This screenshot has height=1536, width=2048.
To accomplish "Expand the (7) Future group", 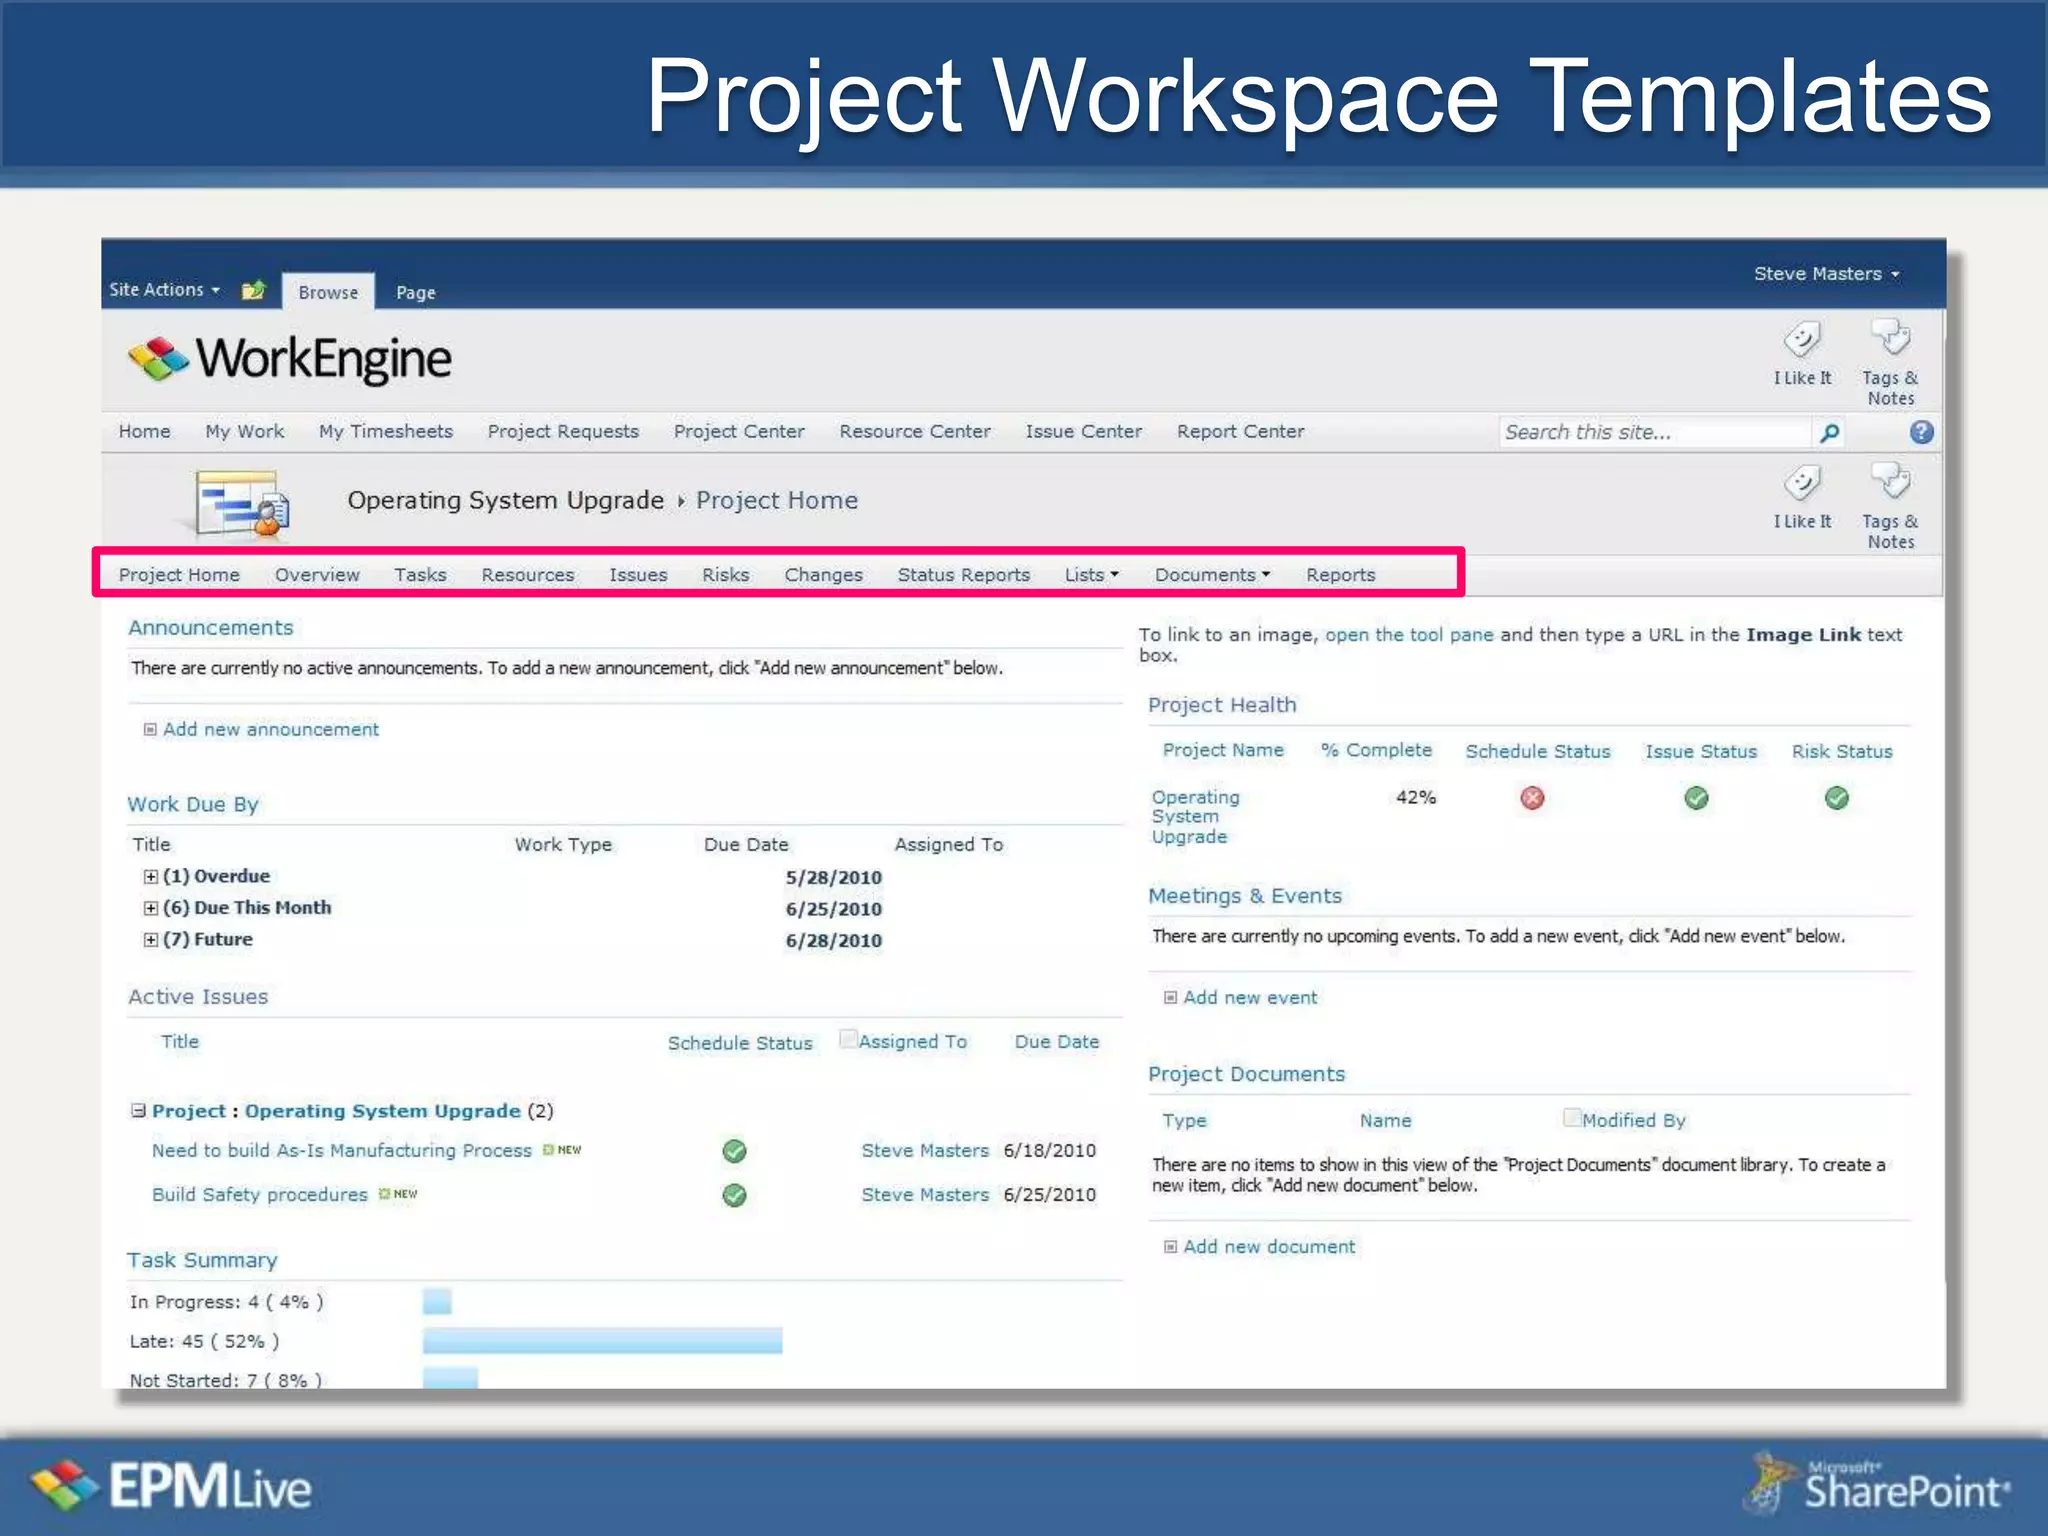I will pos(150,940).
